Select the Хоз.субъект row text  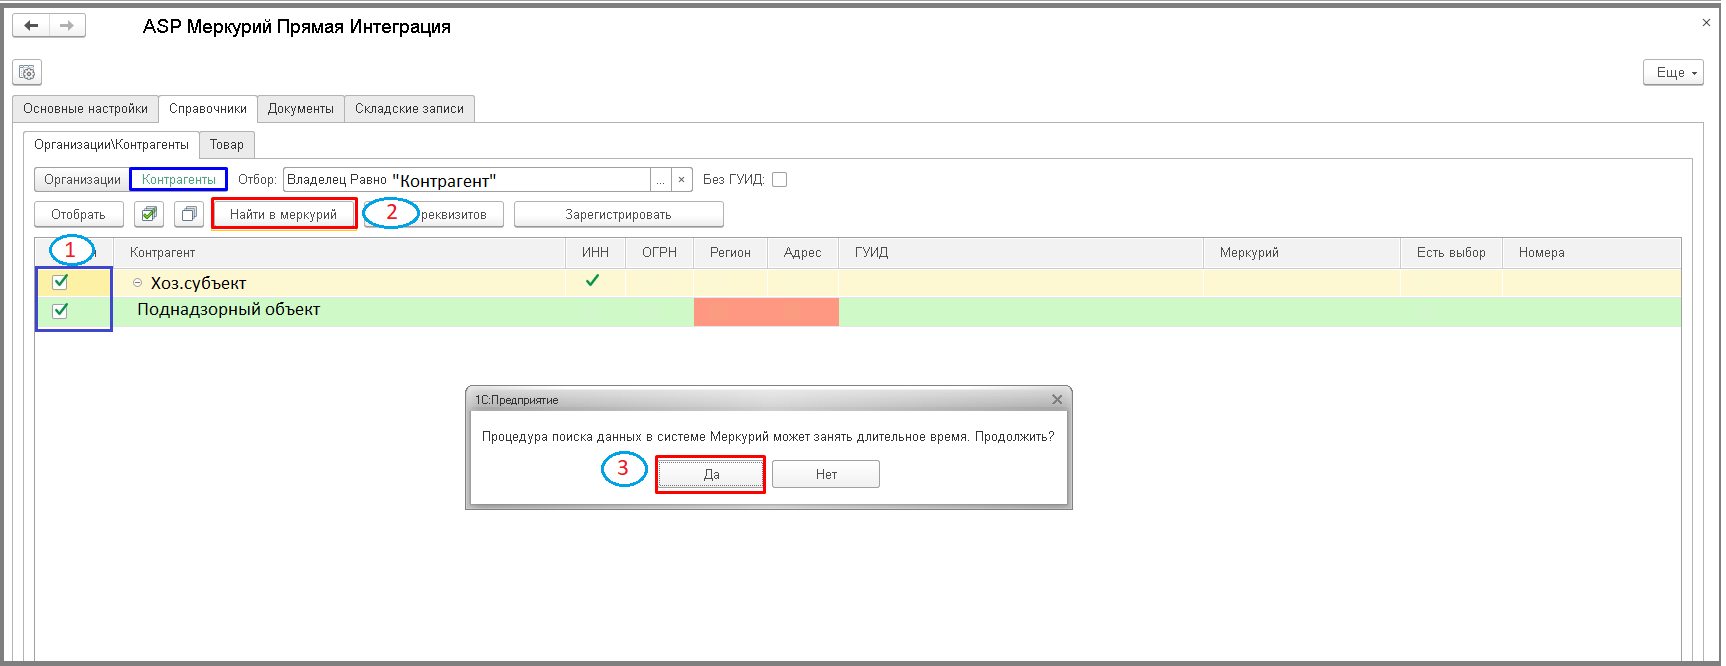[x=198, y=283]
